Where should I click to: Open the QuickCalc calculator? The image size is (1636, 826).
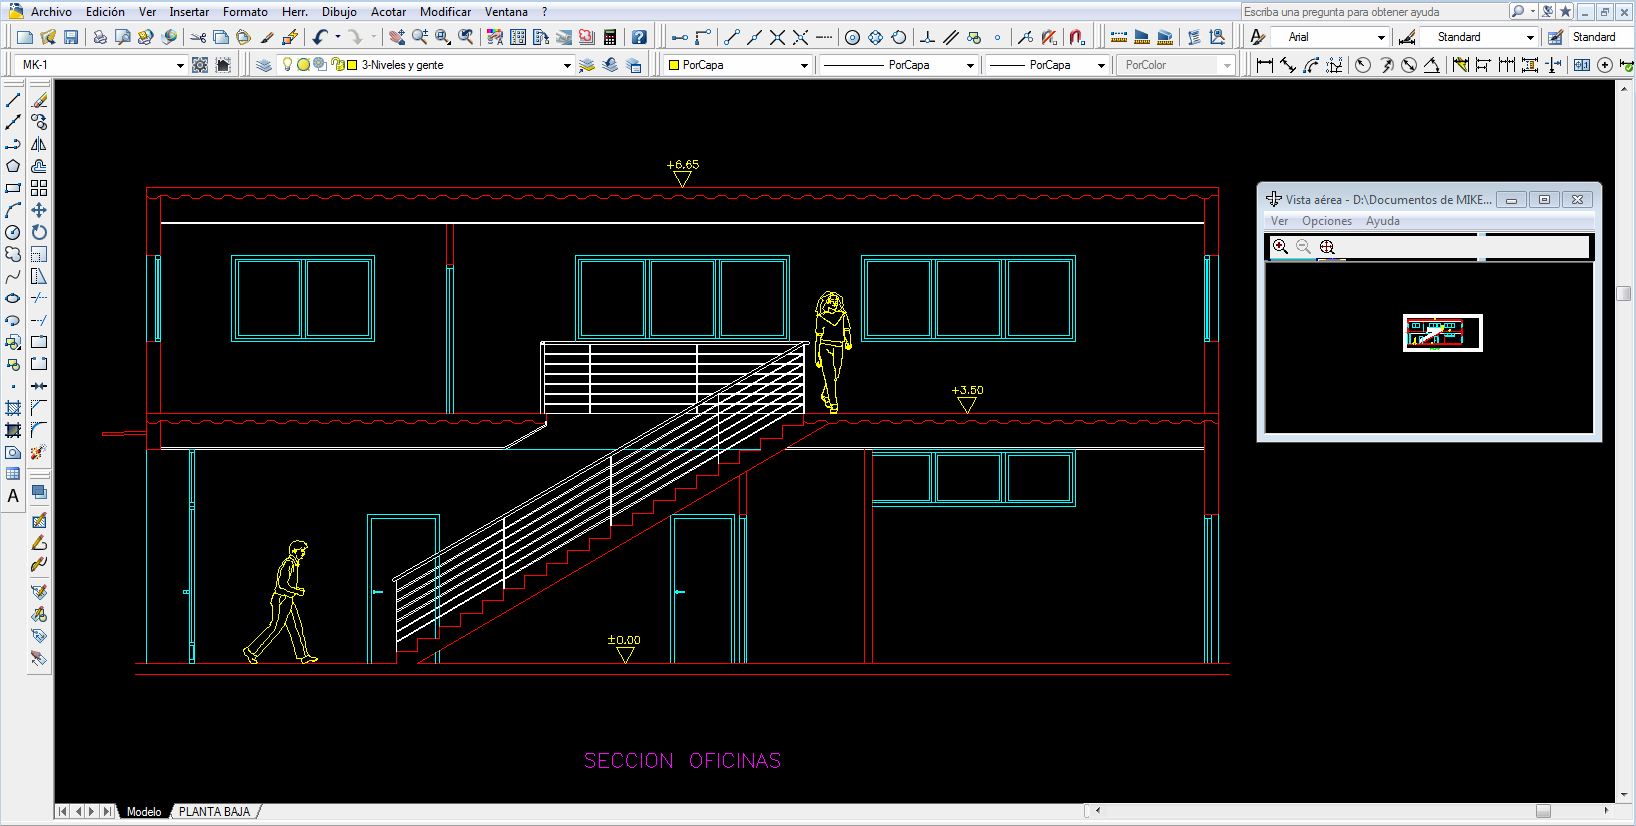[x=610, y=37]
